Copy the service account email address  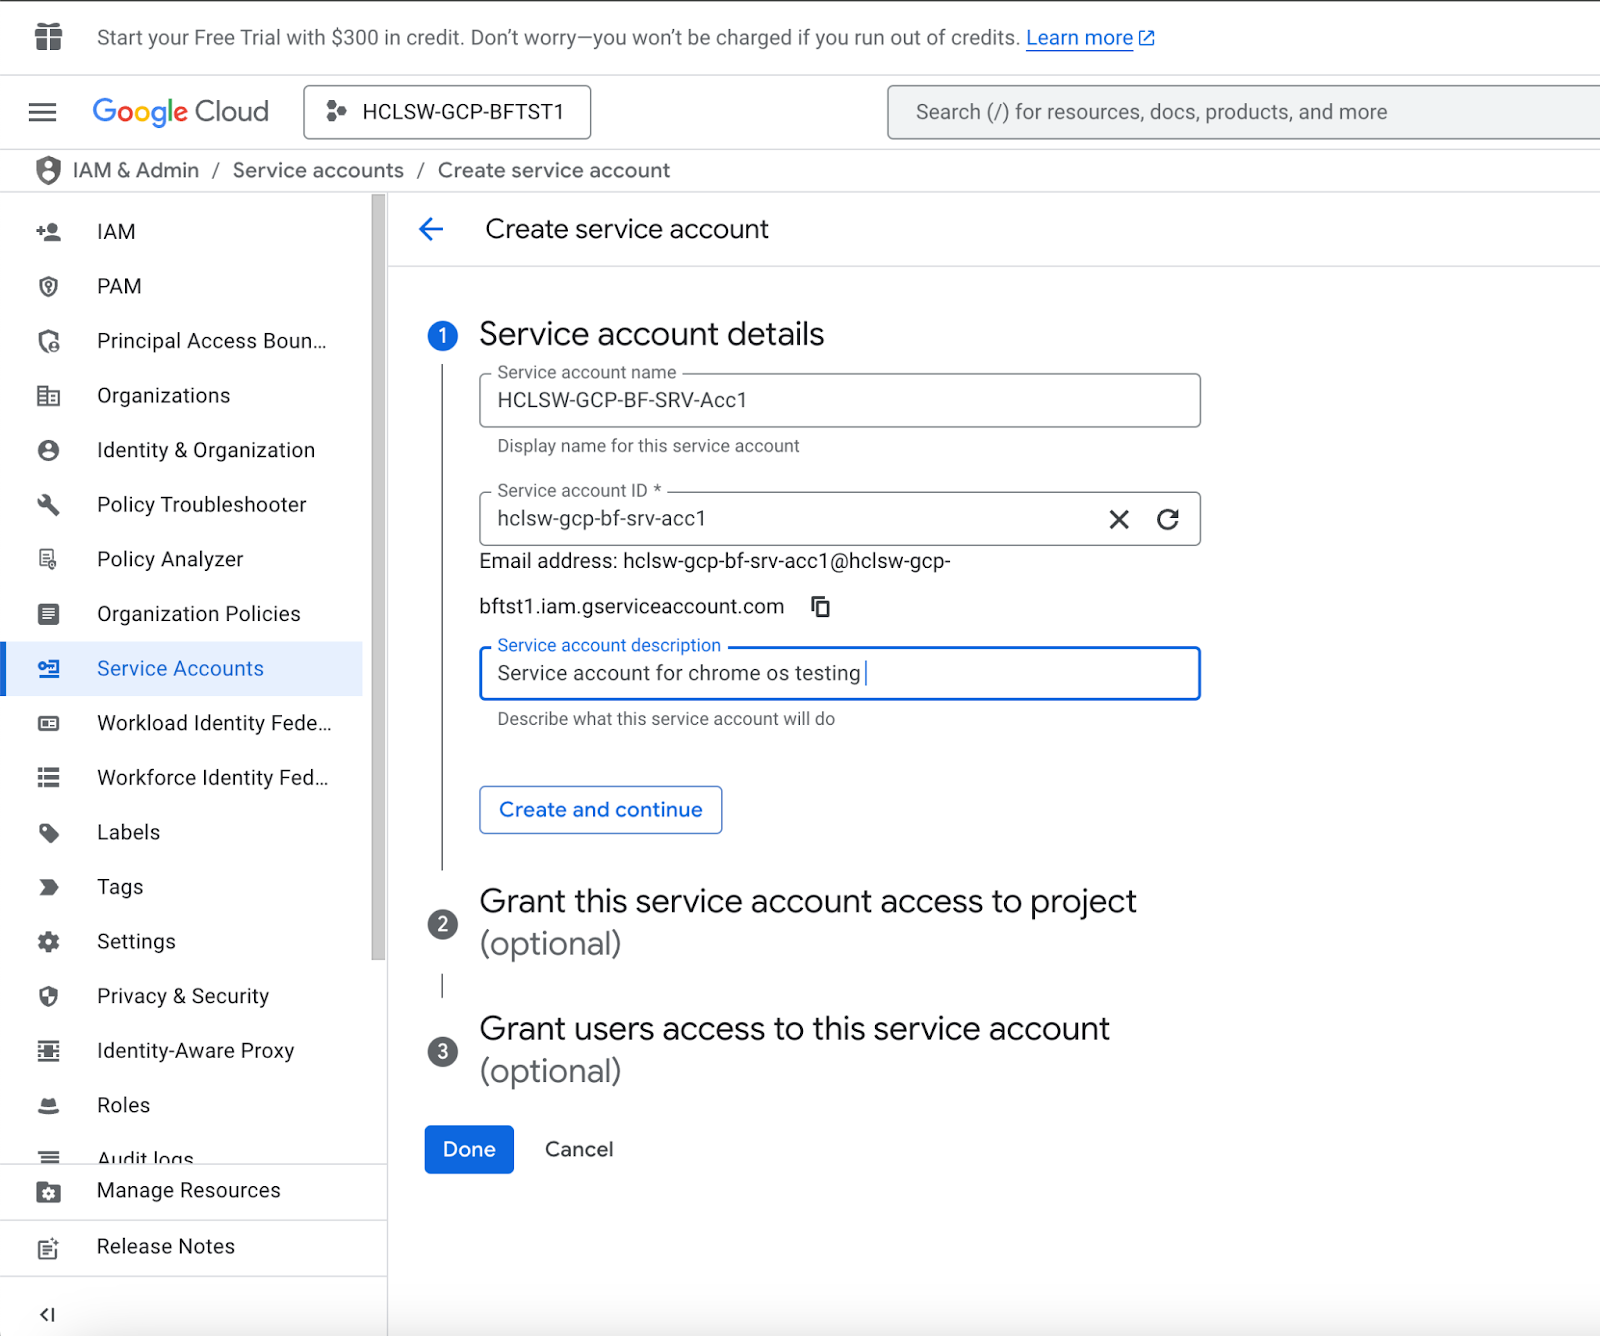click(820, 607)
